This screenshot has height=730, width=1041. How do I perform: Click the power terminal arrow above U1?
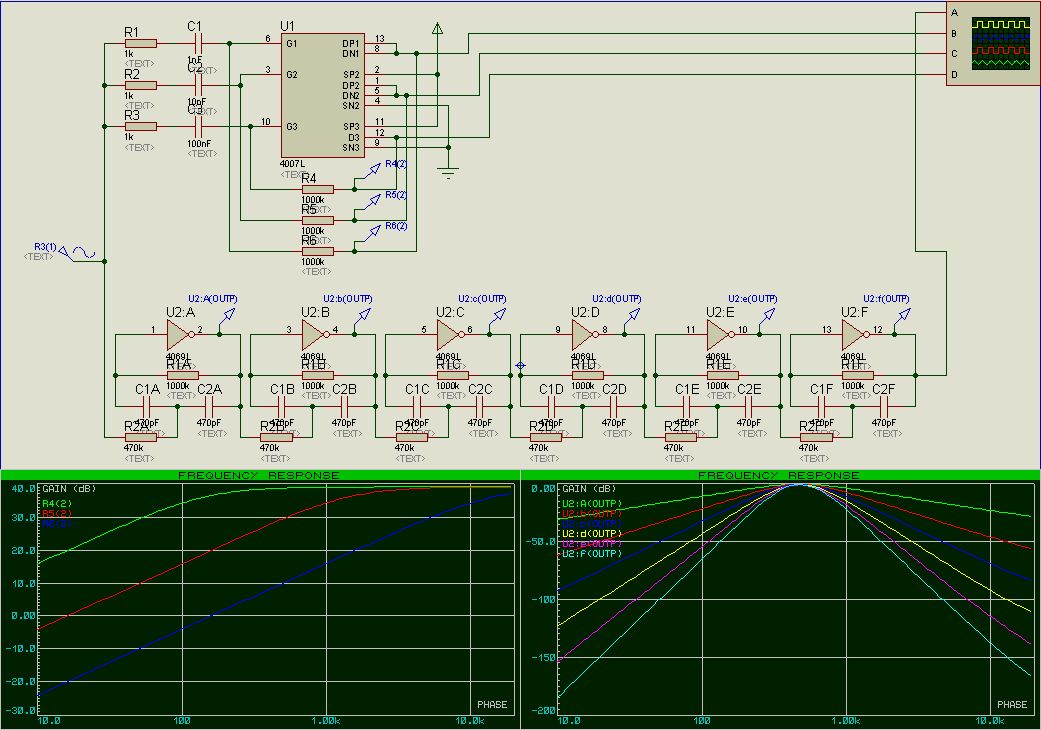(x=436, y=28)
